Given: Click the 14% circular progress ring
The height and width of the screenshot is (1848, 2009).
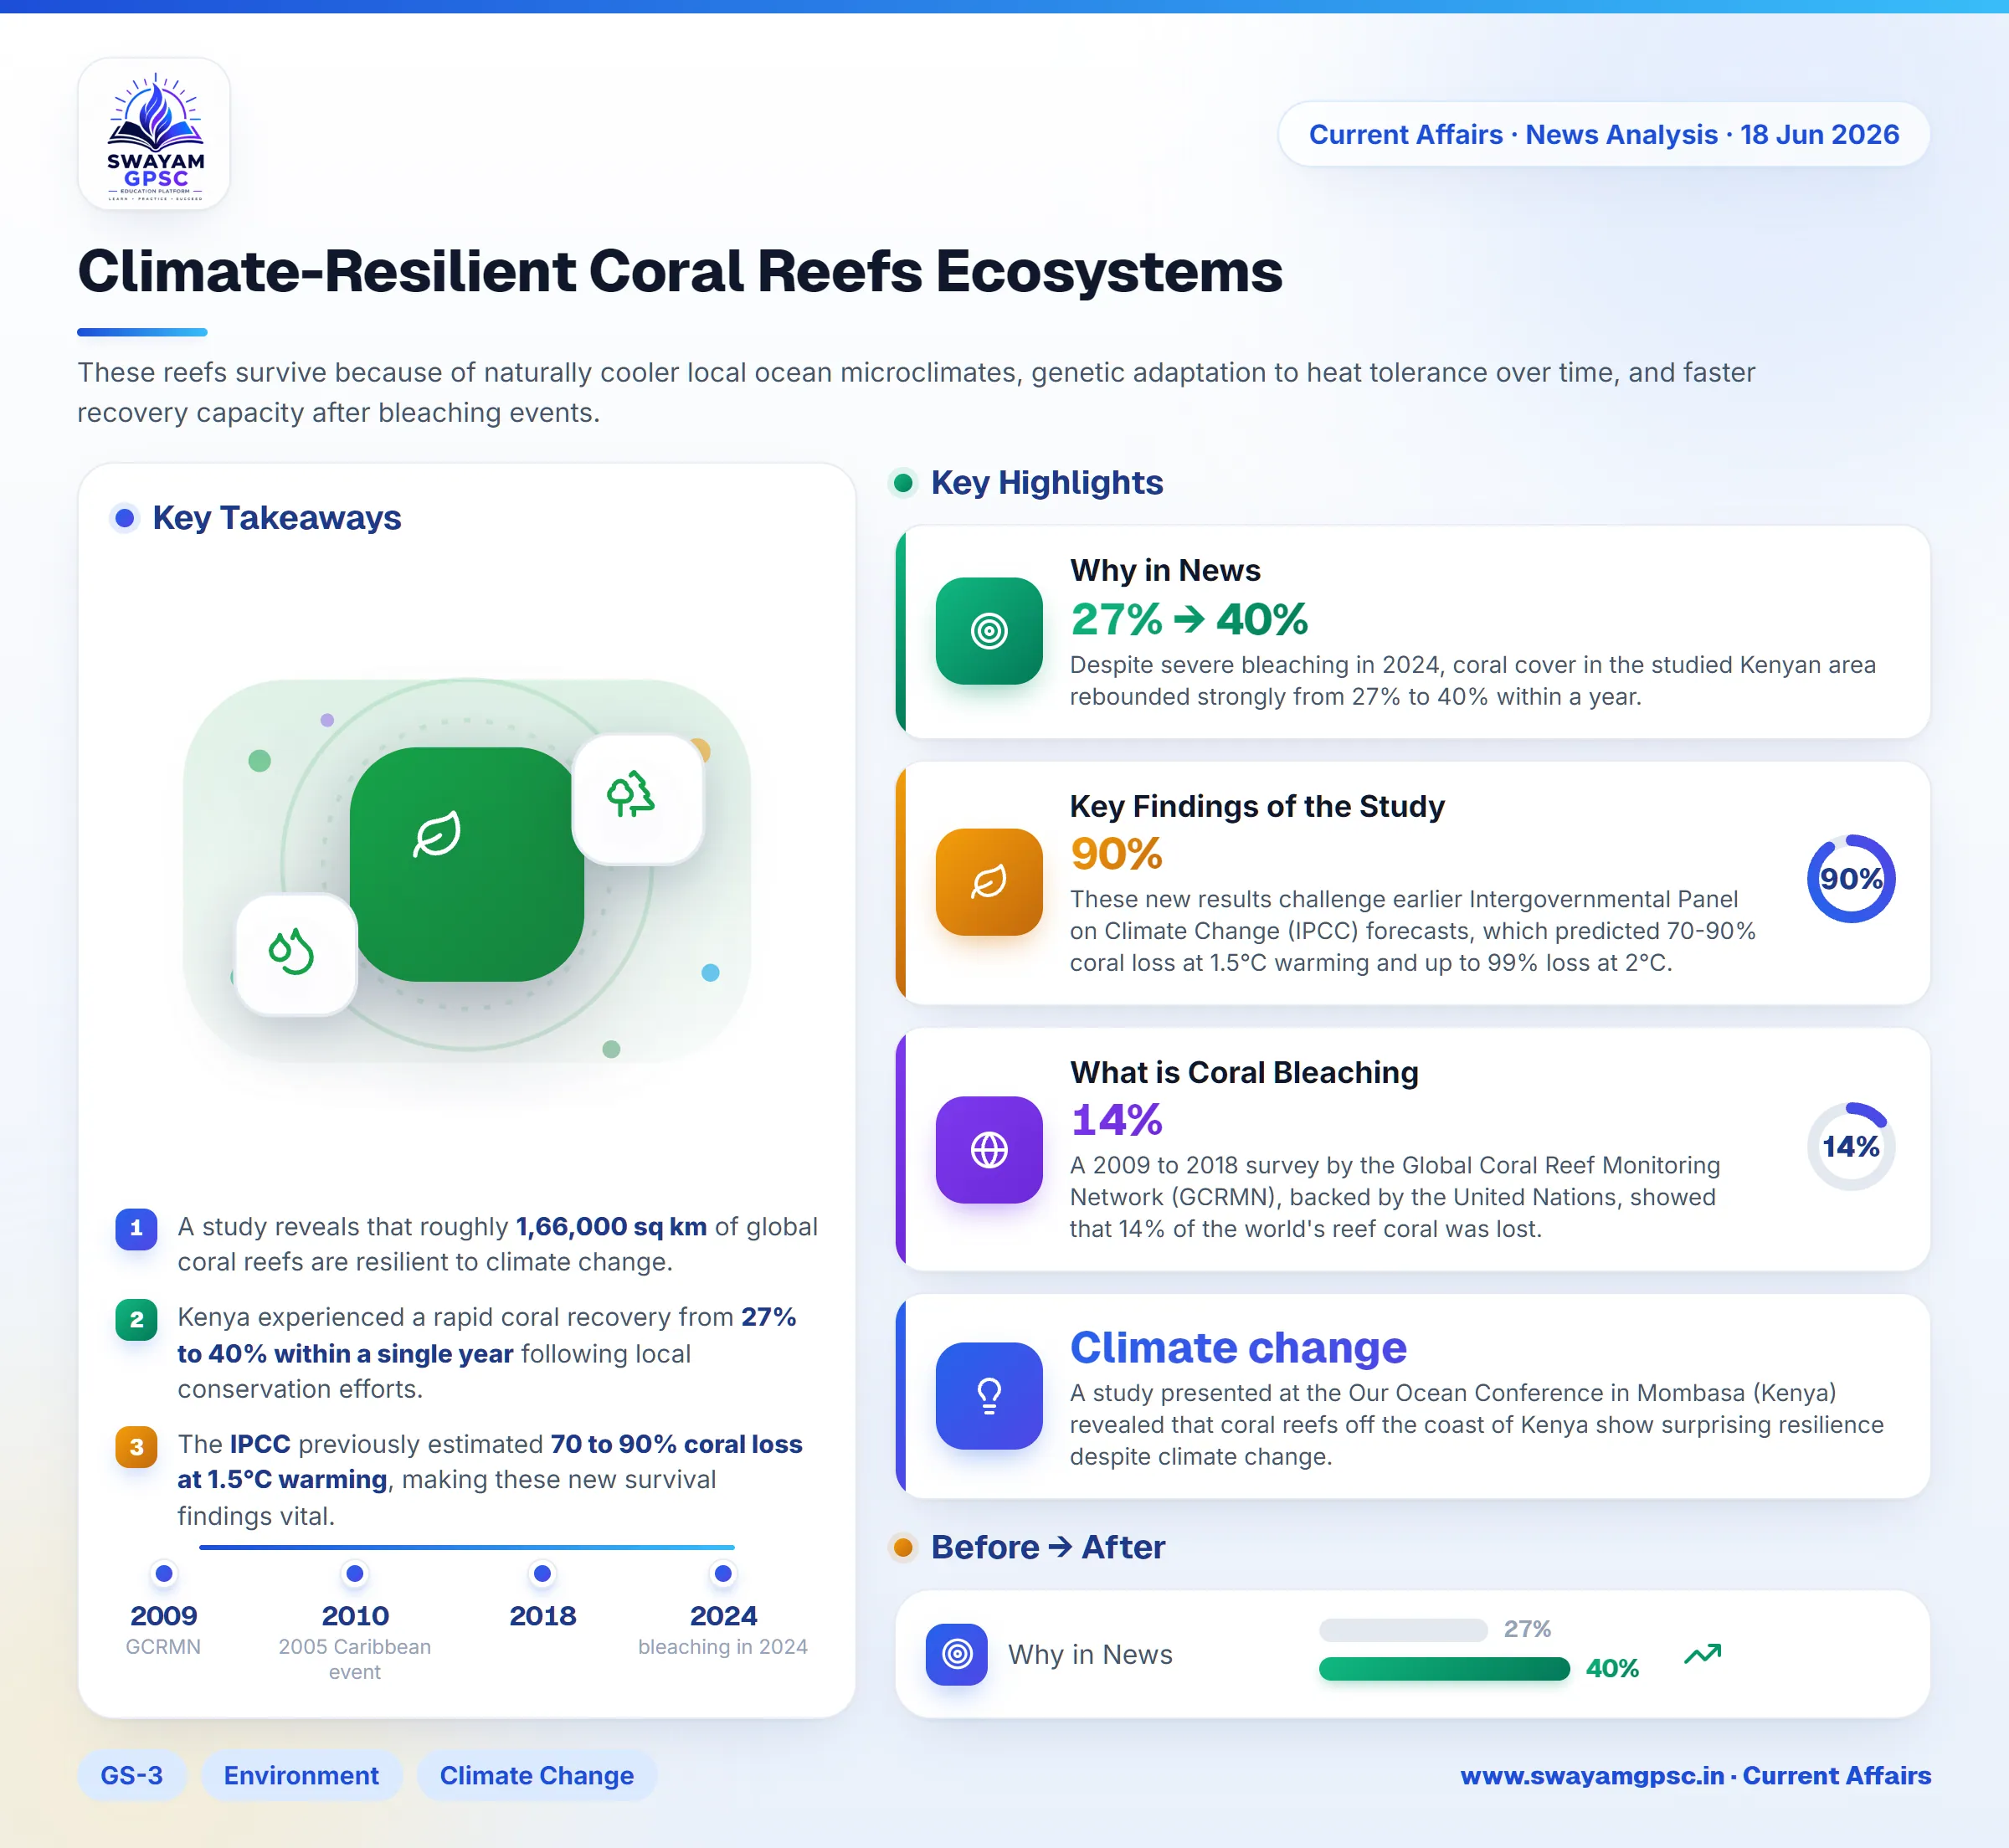Looking at the screenshot, I should [x=1851, y=1147].
